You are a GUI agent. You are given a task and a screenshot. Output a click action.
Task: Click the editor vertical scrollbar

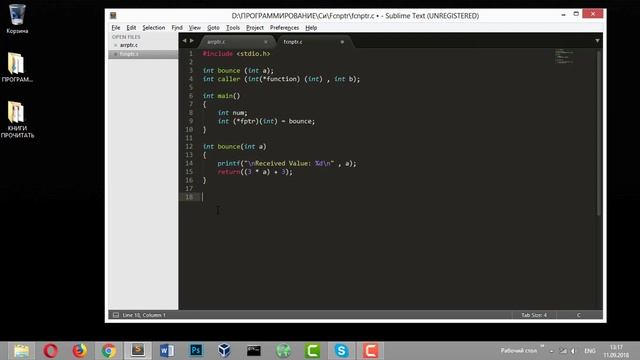599,133
